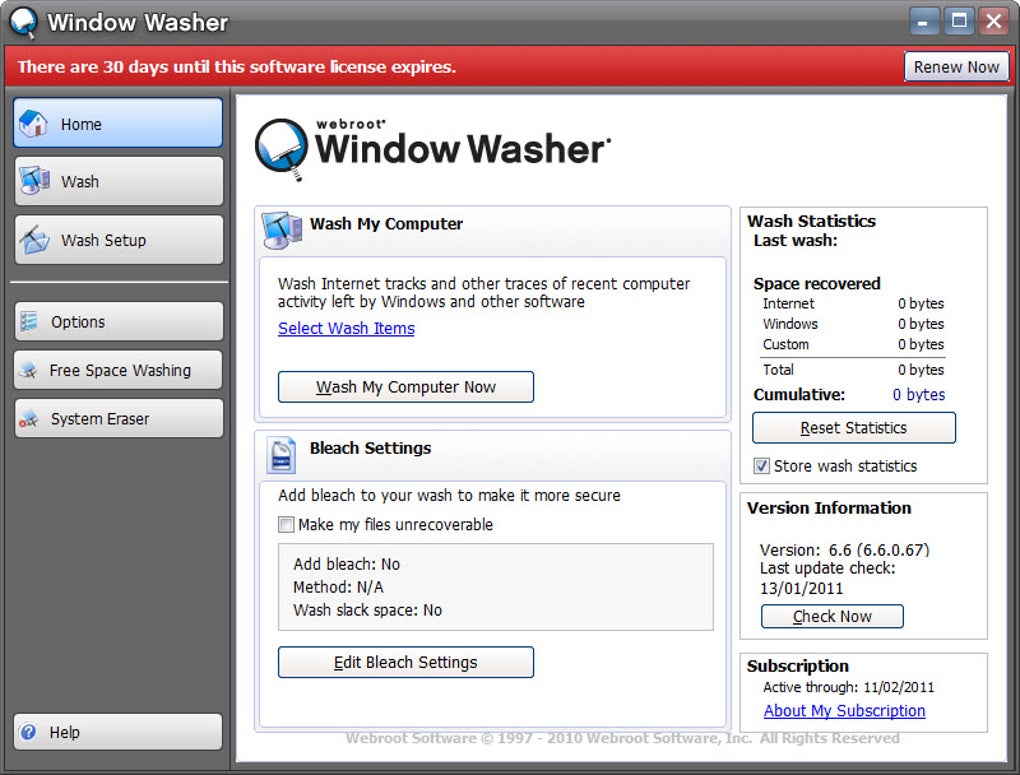Viewport: 1020px width, 775px height.
Task: Switch to the Wash section label
Action: [x=80, y=182]
